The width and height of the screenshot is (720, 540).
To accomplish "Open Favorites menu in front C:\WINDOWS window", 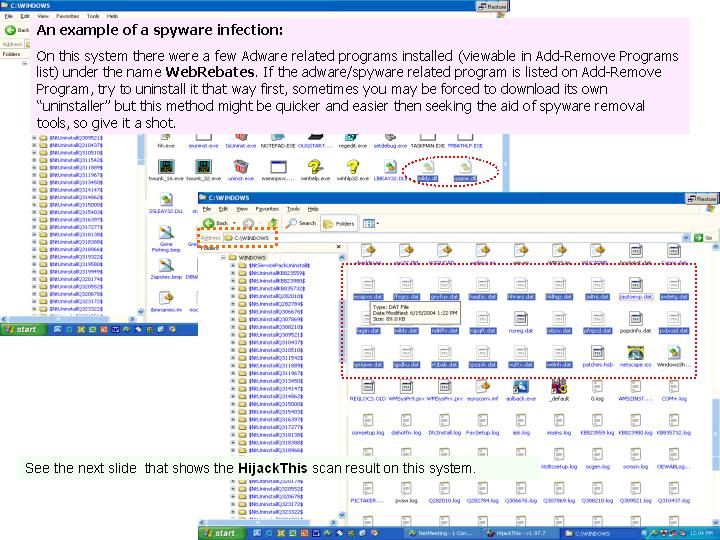I will click(267, 209).
